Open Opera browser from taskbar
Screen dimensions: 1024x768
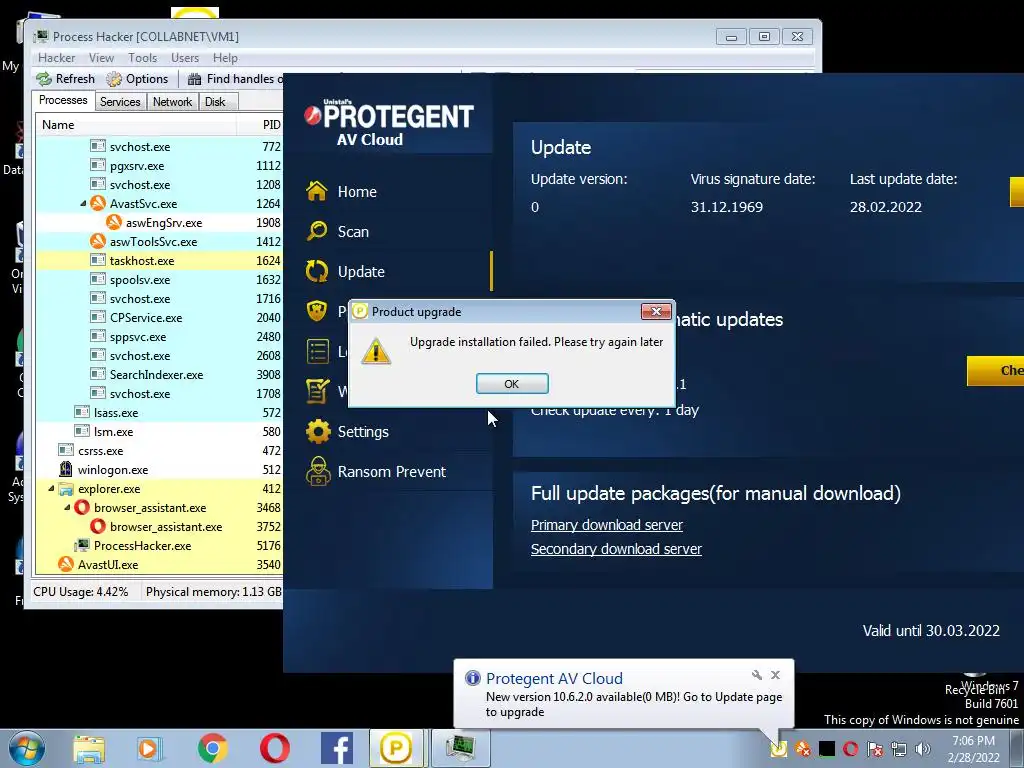point(275,748)
